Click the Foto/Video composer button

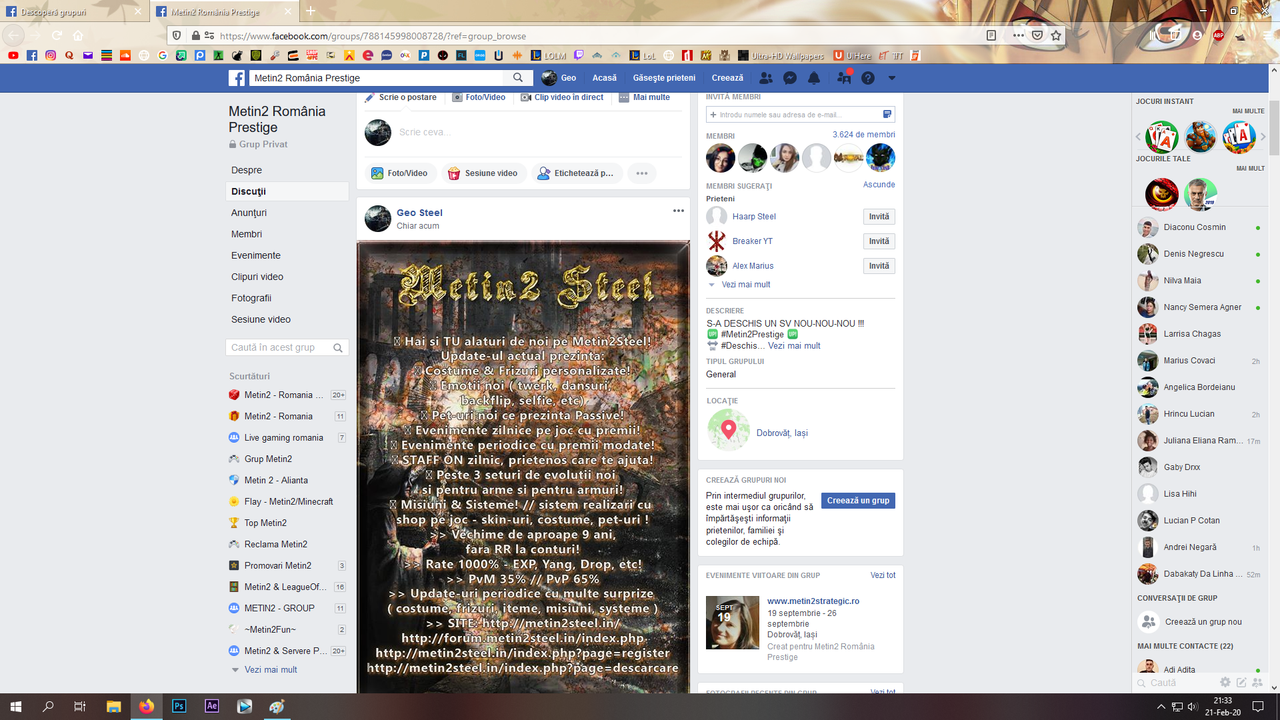tap(399, 173)
